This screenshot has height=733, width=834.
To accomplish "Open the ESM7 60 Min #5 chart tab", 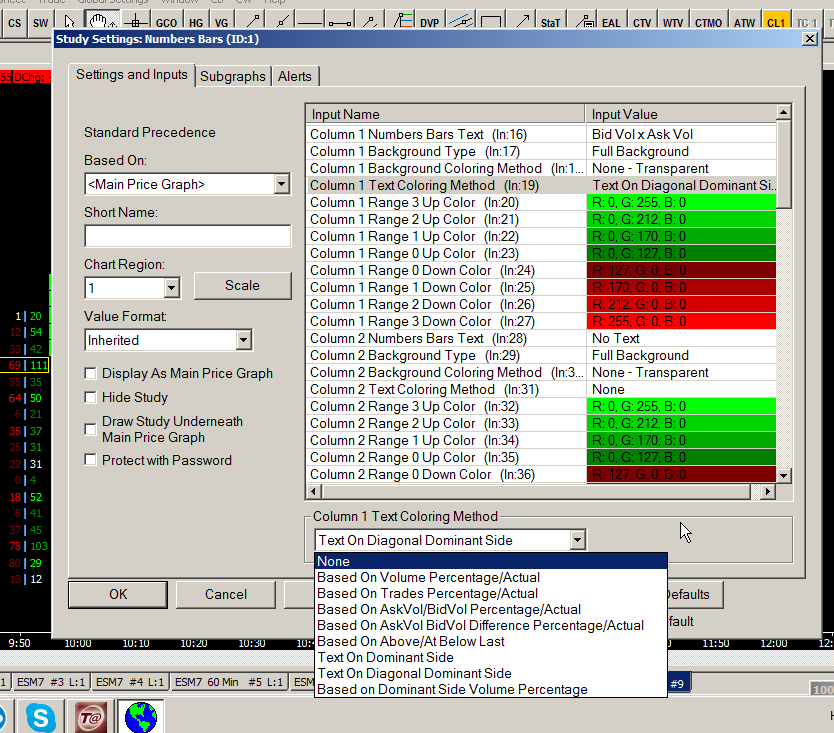I will [229, 681].
